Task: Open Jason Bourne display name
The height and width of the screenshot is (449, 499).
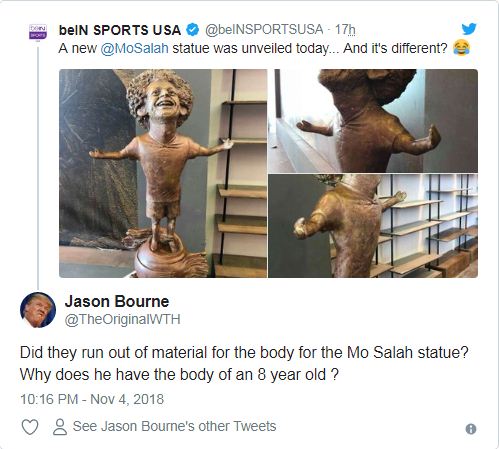Action: click(117, 301)
